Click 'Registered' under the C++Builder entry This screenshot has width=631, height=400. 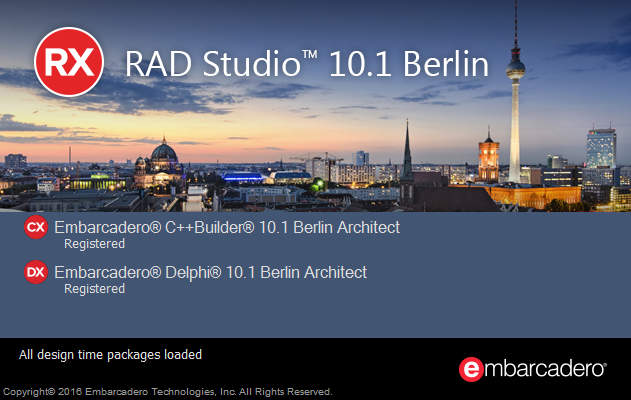pos(95,244)
